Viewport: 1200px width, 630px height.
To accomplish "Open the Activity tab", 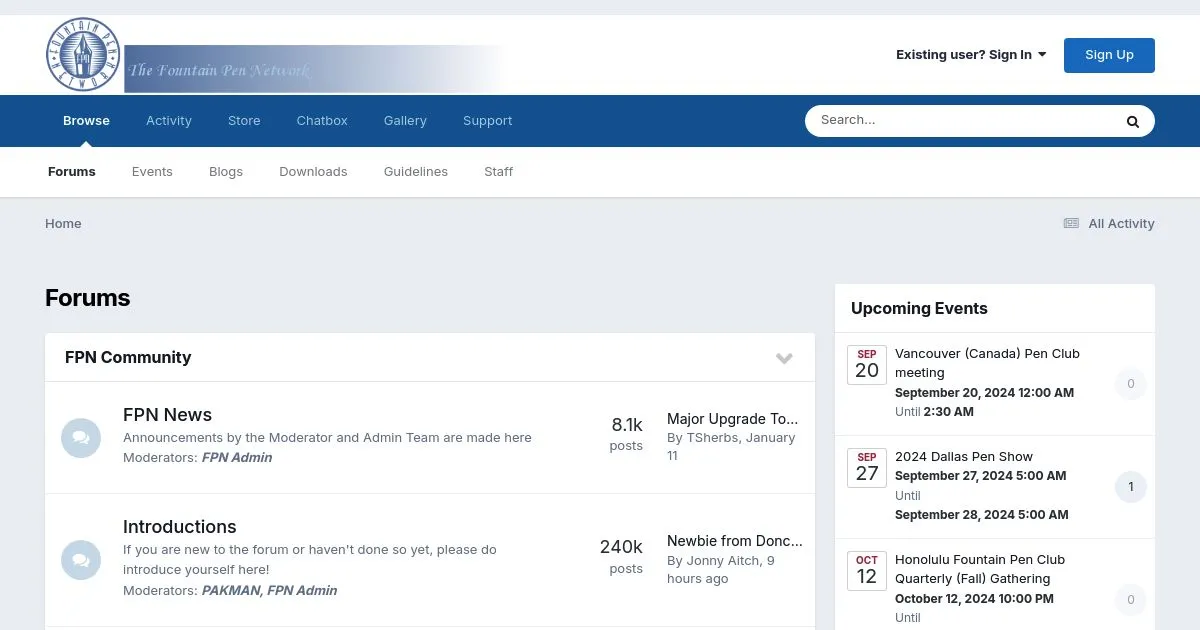I will [169, 121].
